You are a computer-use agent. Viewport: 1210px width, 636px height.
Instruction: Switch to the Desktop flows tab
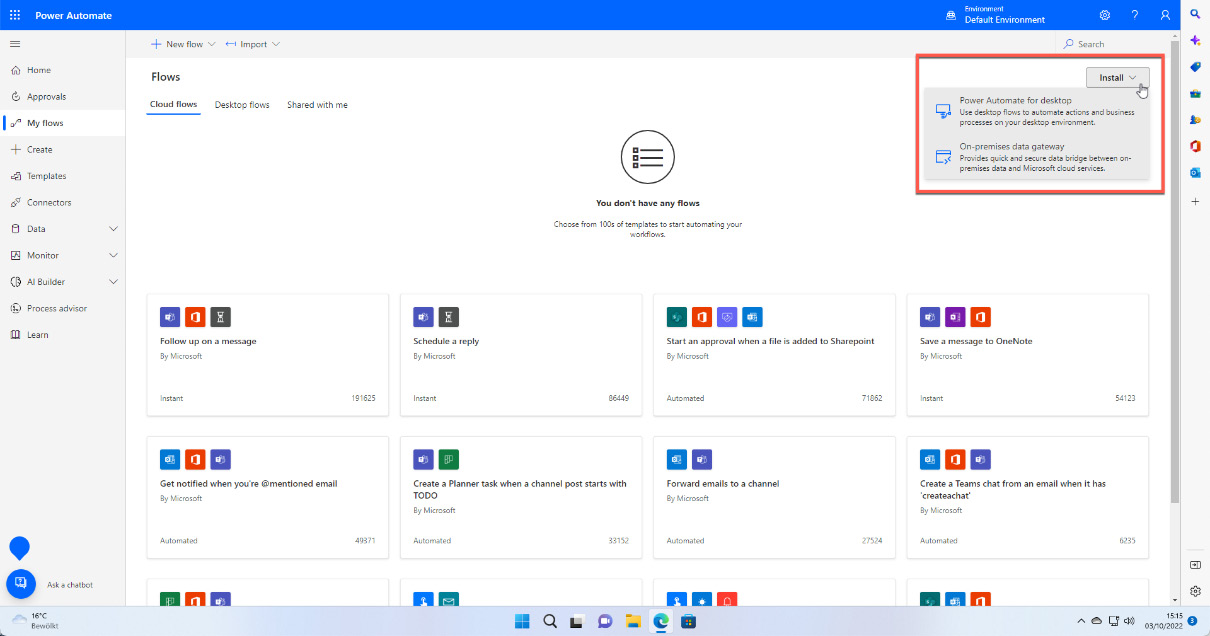(242, 105)
